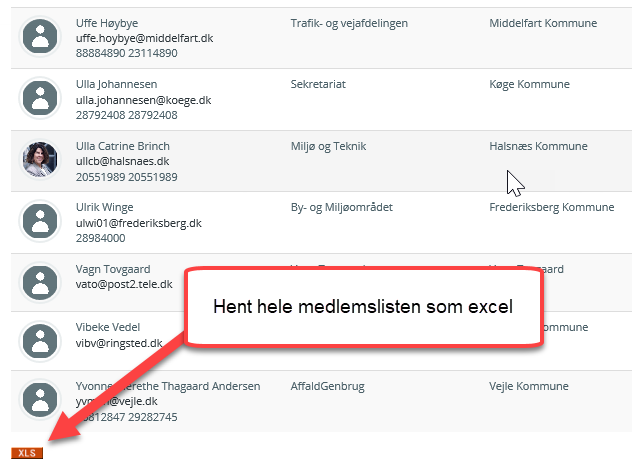The width and height of the screenshot is (632, 474).
Task: Click the XLS export icon
Action: point(27,453)
